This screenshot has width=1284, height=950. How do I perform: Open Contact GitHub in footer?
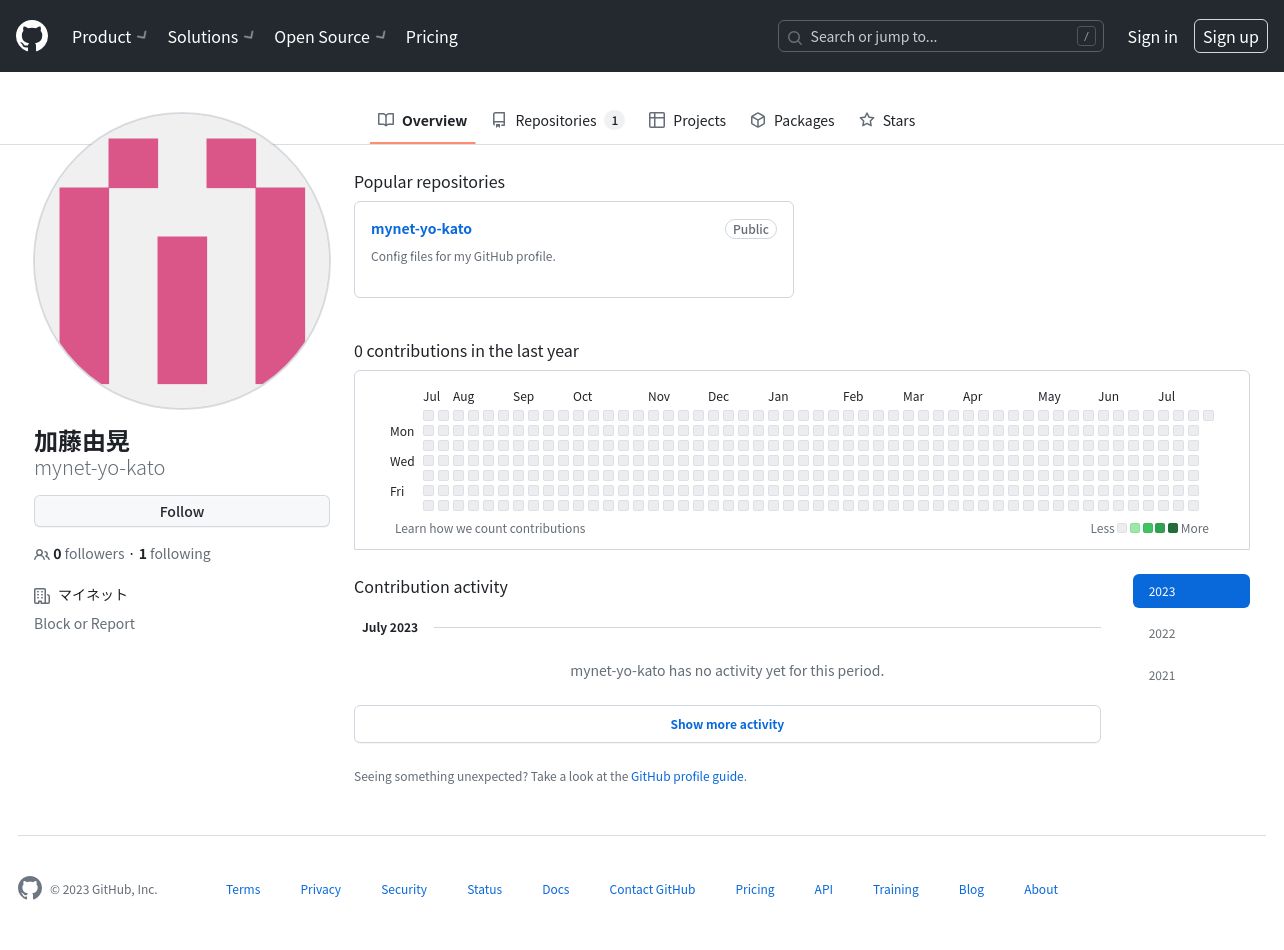pyautogui.click(x=652, y=889)
